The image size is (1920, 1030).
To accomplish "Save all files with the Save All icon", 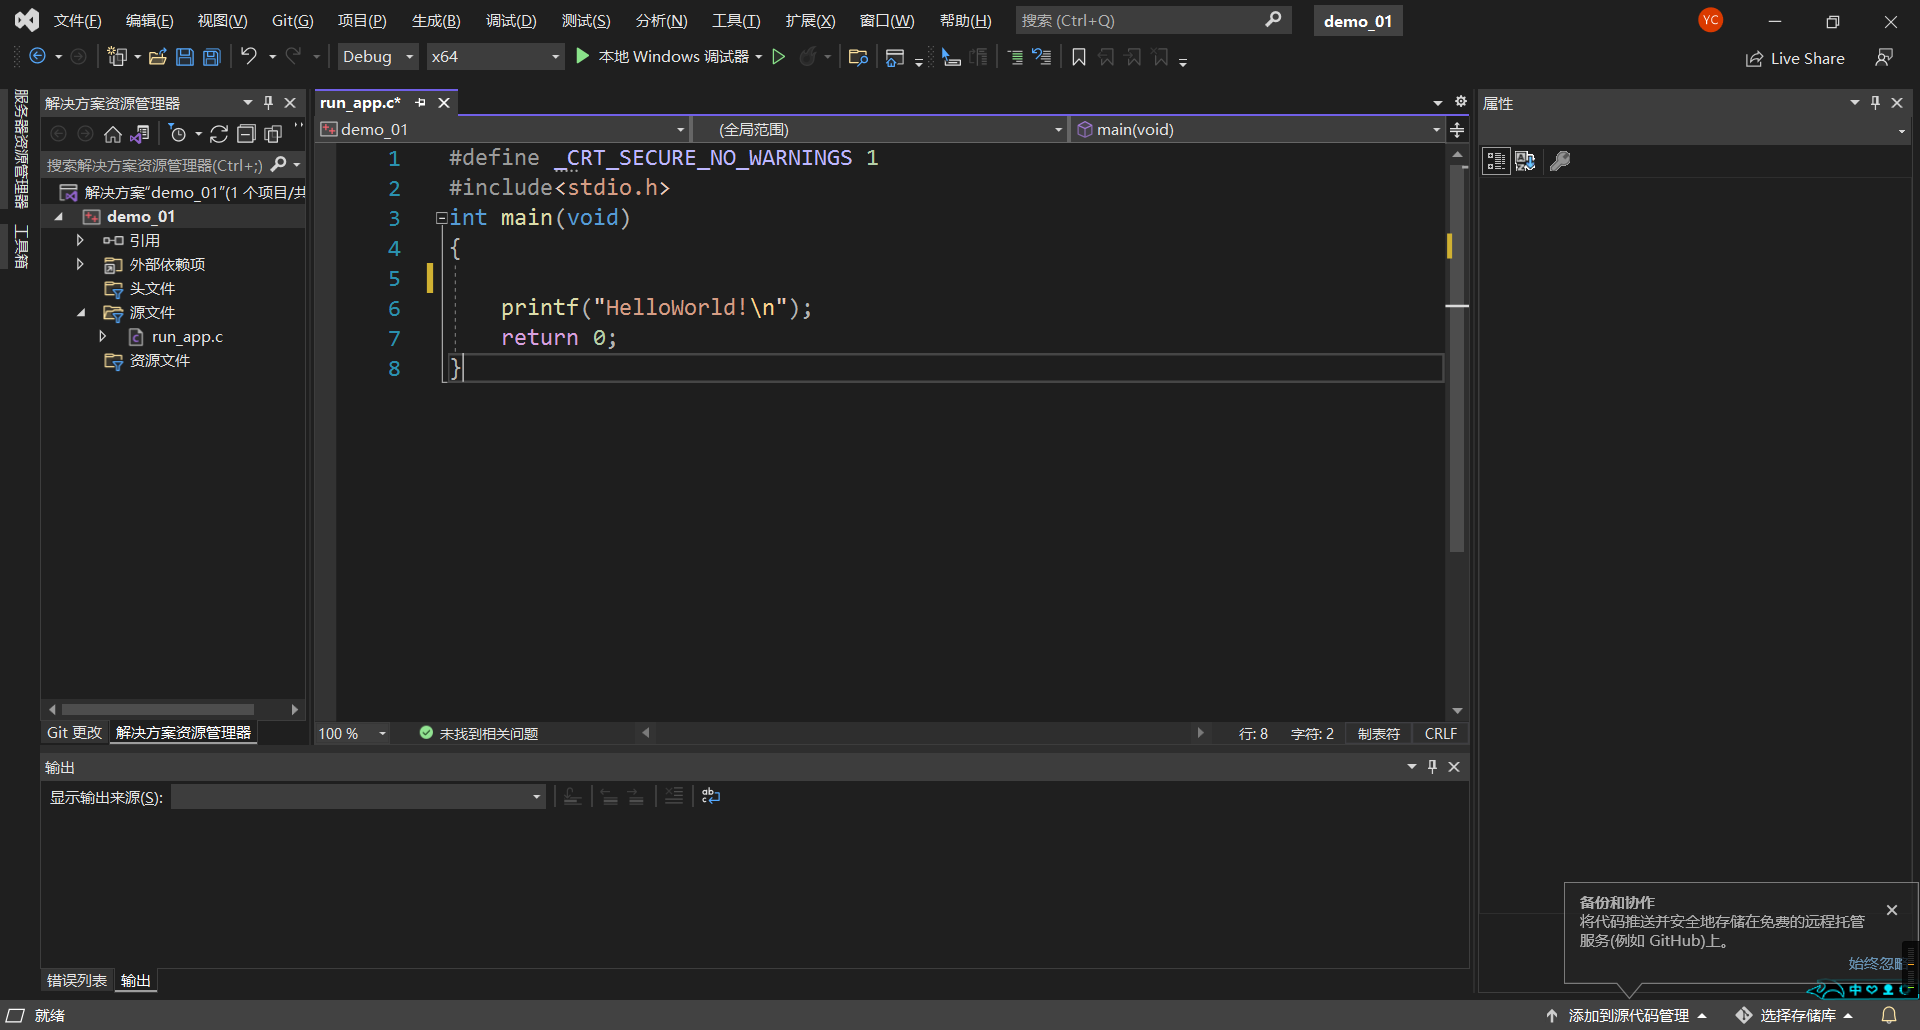I will [211, 57].
